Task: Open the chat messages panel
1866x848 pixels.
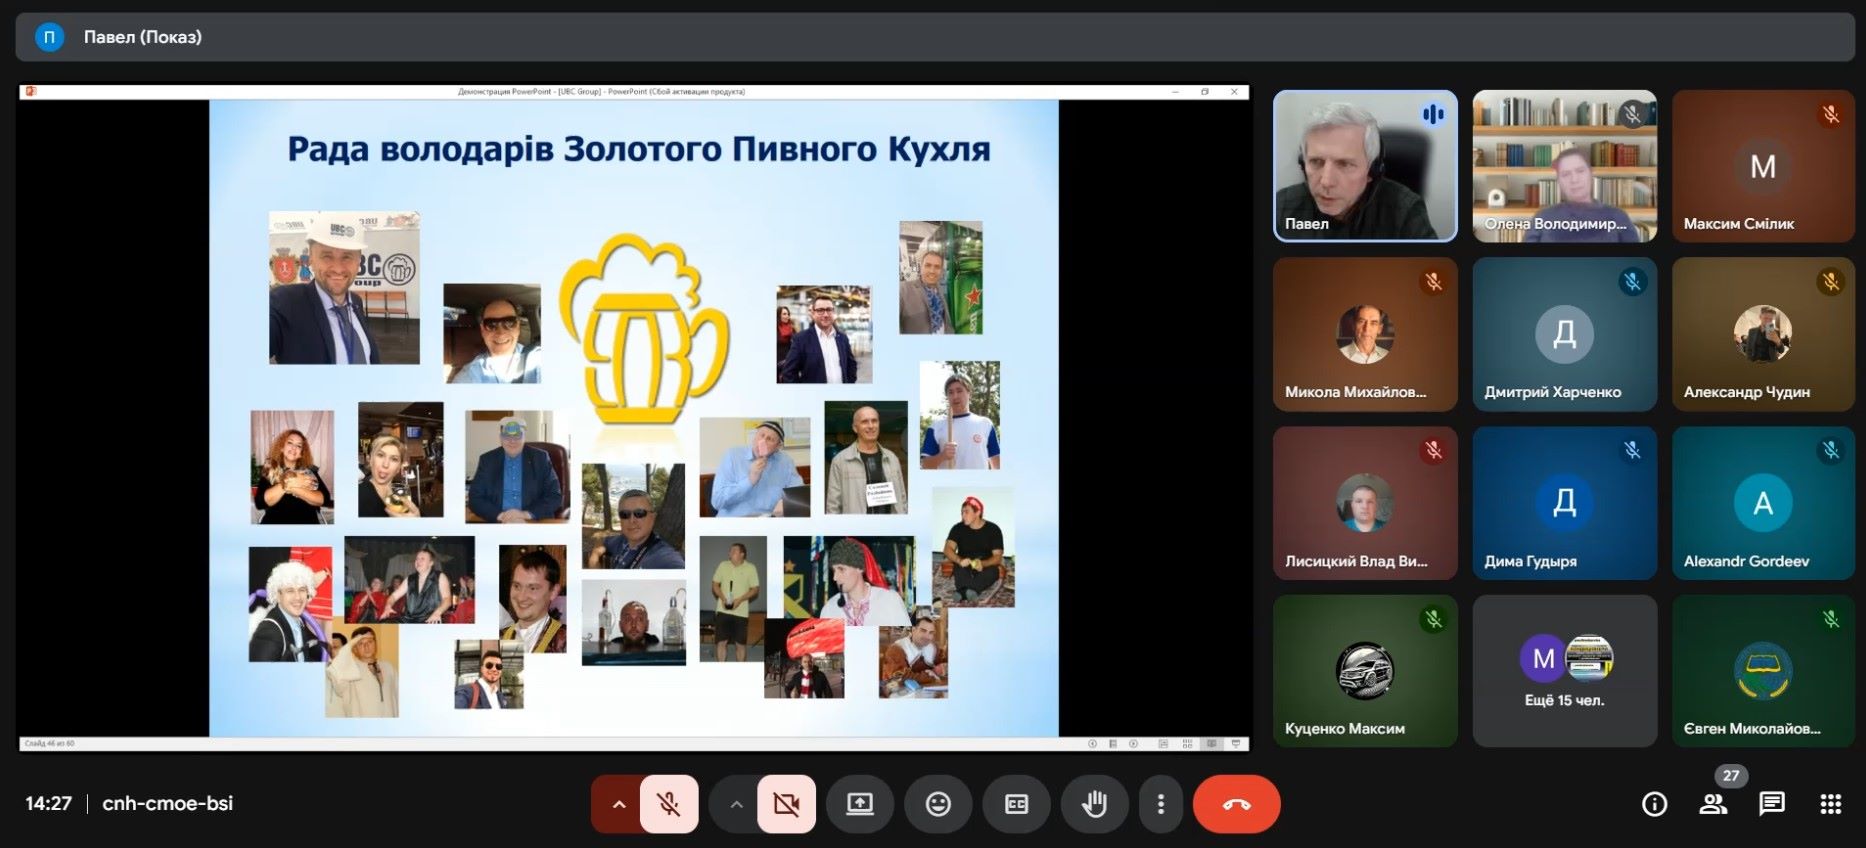Action: click(1772, 804)
